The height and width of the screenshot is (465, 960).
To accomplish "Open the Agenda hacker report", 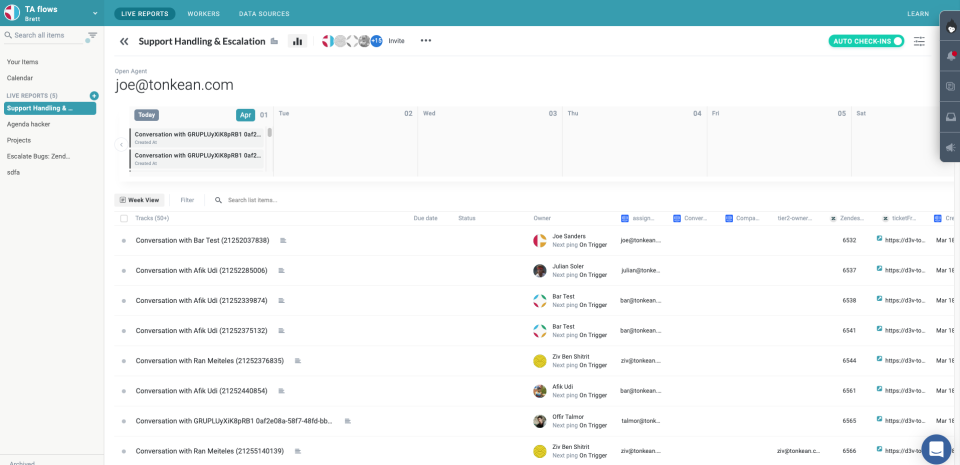I will [29, 124].
